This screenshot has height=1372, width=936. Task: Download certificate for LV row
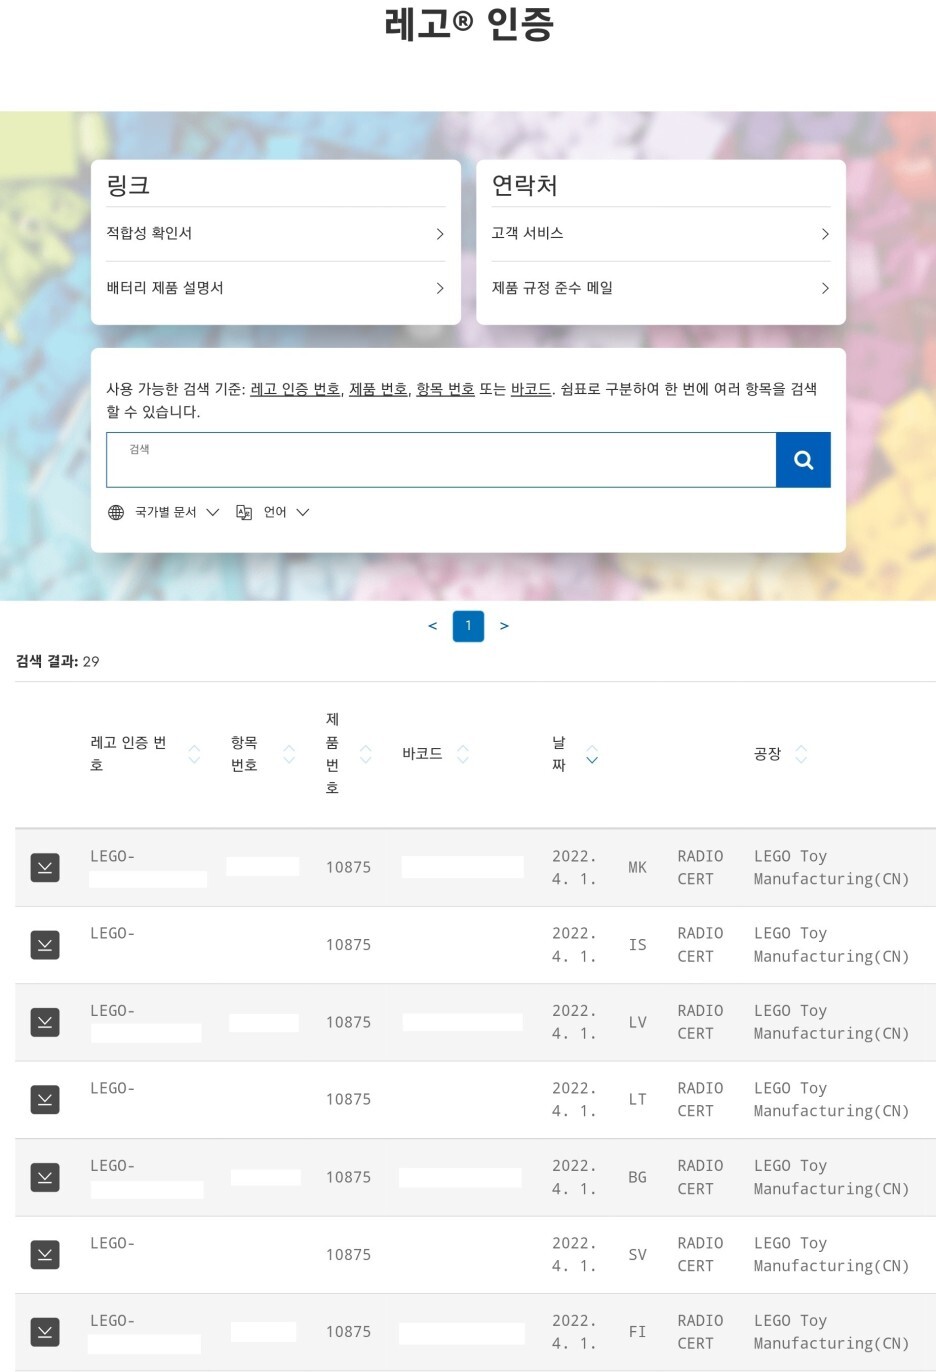45,1022
